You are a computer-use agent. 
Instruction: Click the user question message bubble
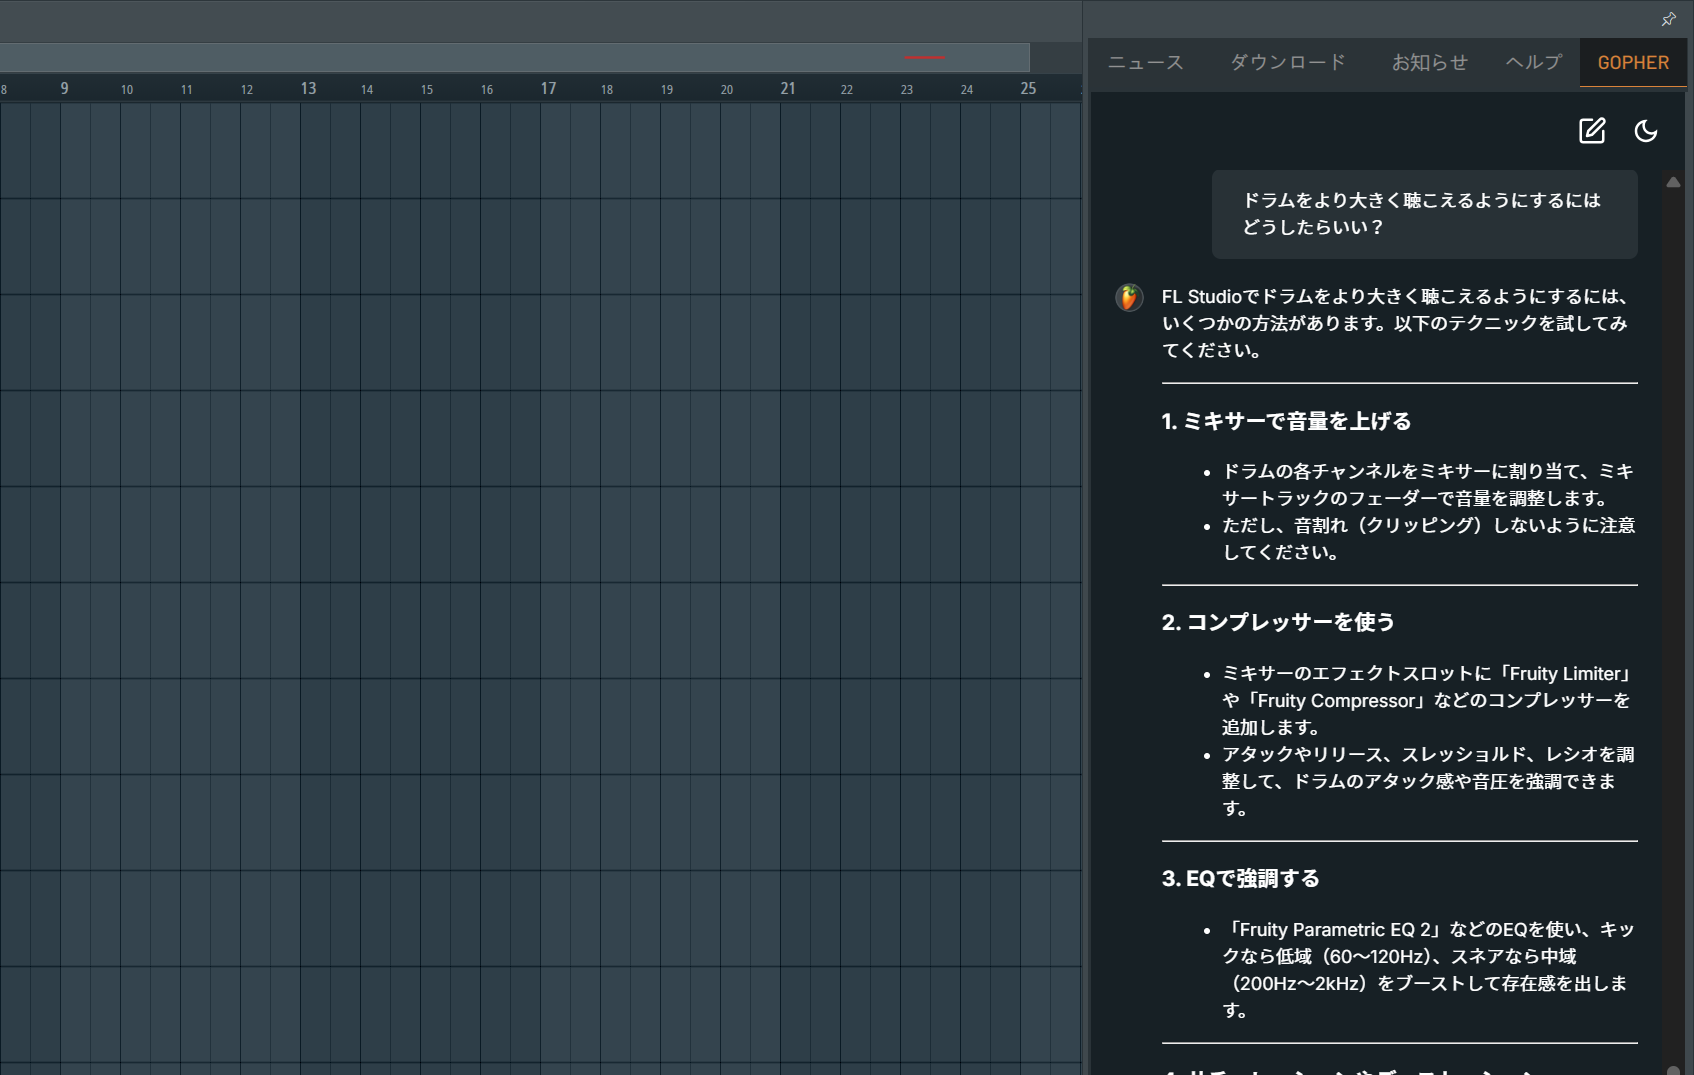coord(1424,214)
